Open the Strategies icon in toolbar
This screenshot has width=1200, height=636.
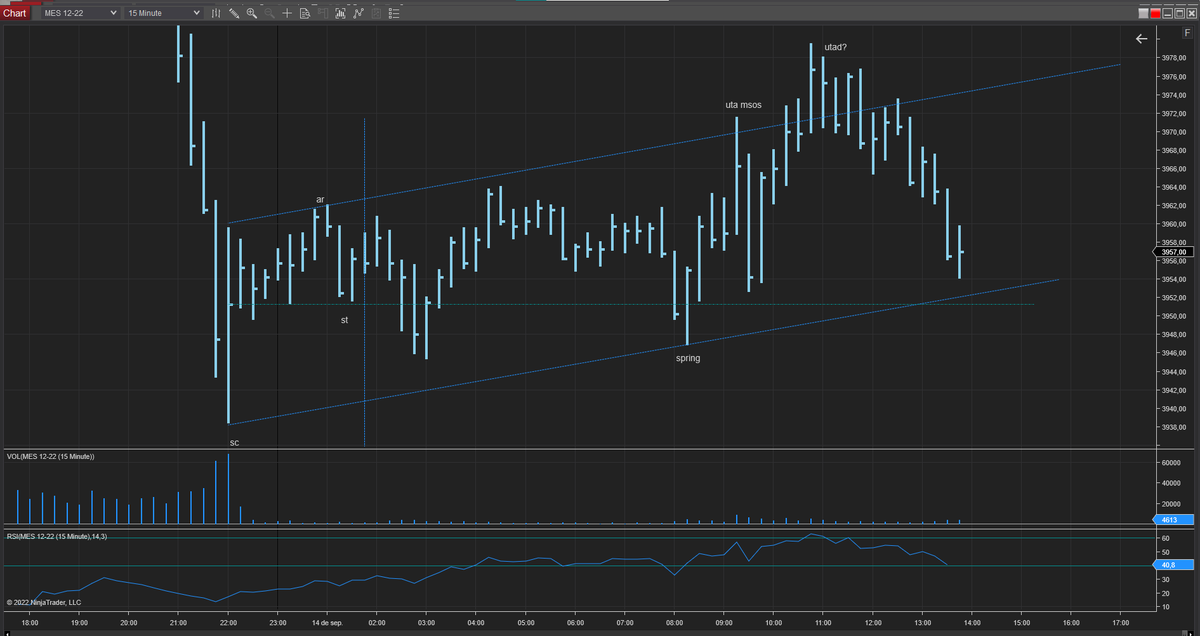[375, 13]
